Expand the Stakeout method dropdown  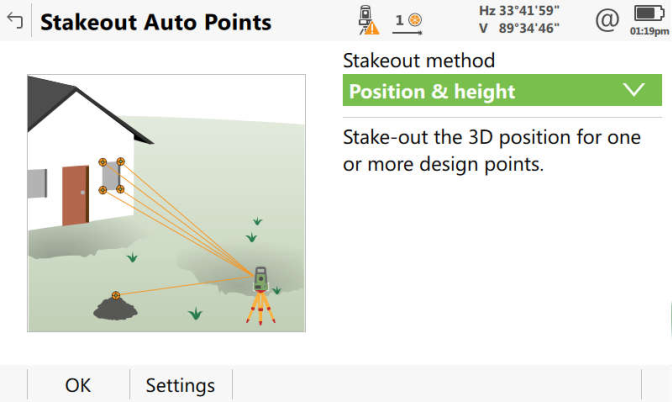[502, 90]
